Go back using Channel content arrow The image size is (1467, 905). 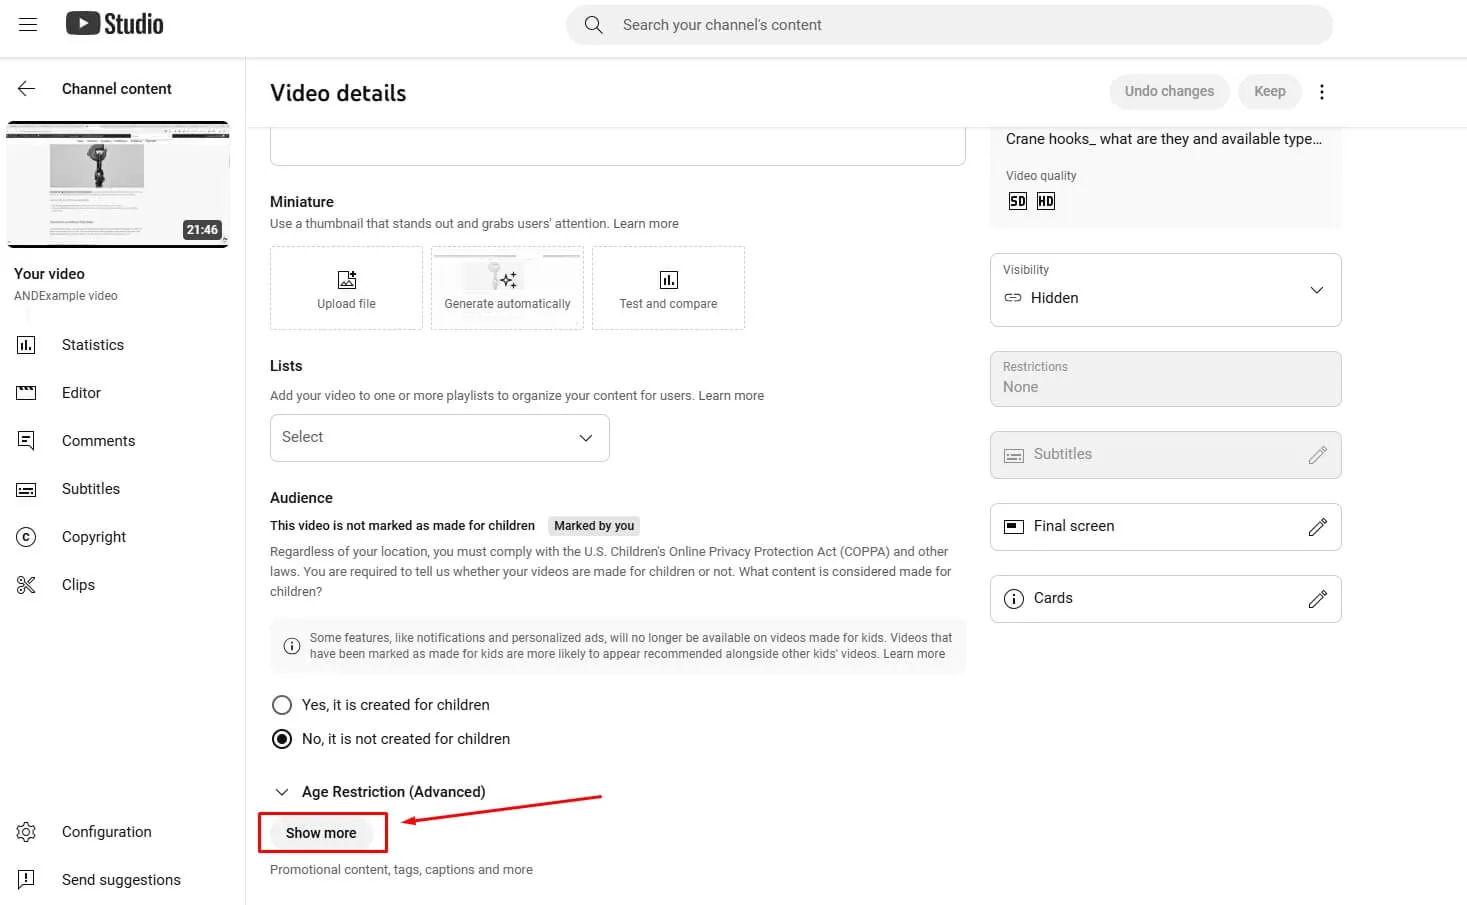coord(27,89)
